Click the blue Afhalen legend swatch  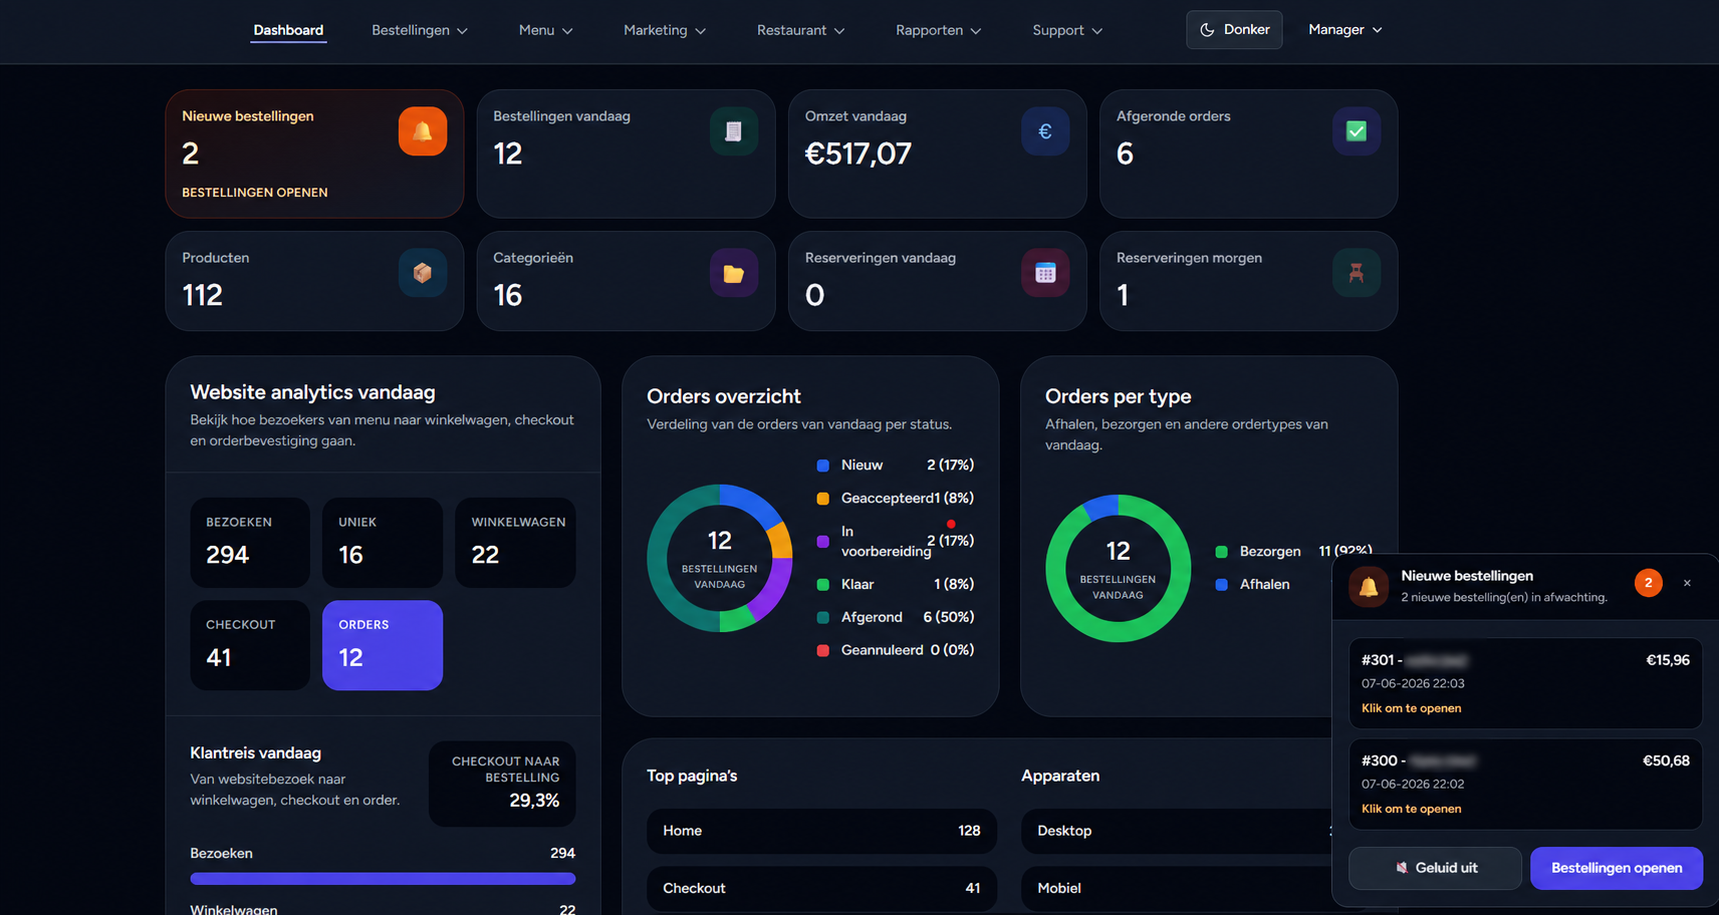click(x=1221, y=584)
